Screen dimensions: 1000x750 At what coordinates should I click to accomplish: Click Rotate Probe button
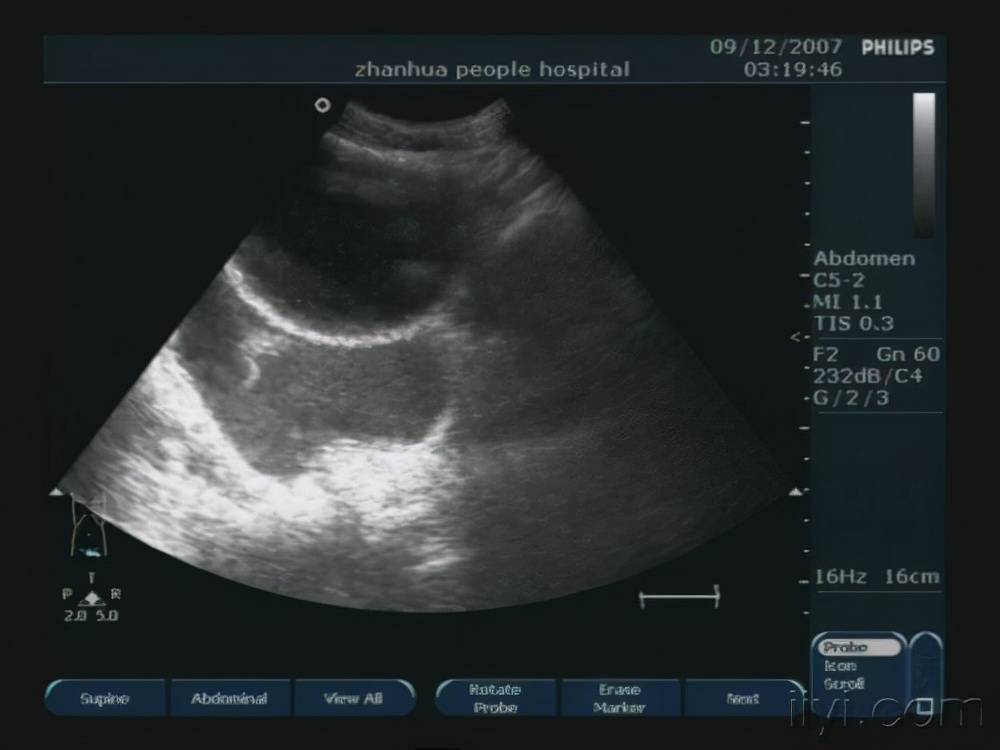coord(497,698)
